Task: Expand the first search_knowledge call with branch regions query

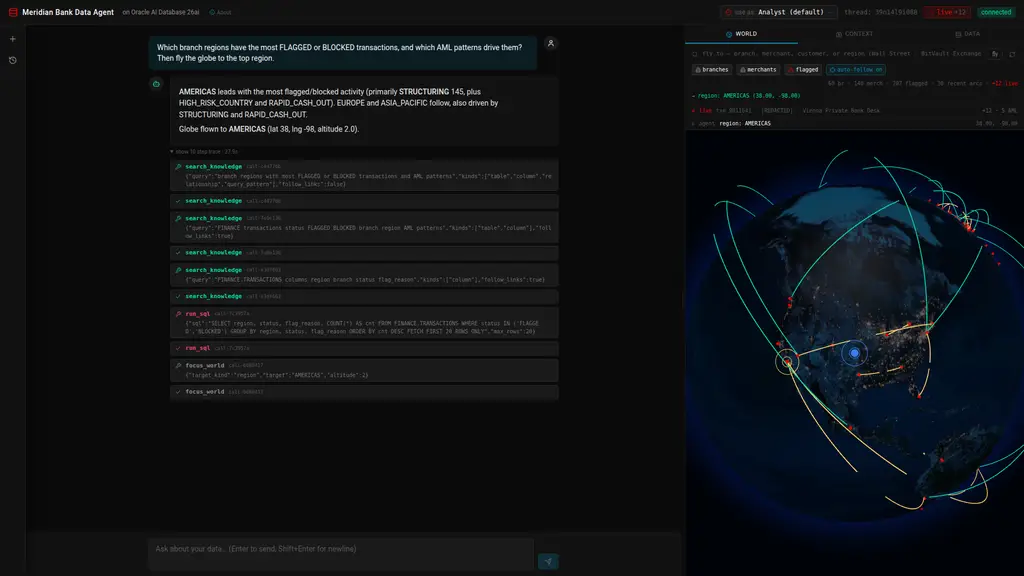Action: pyautogui.click(x=364, y=176)
